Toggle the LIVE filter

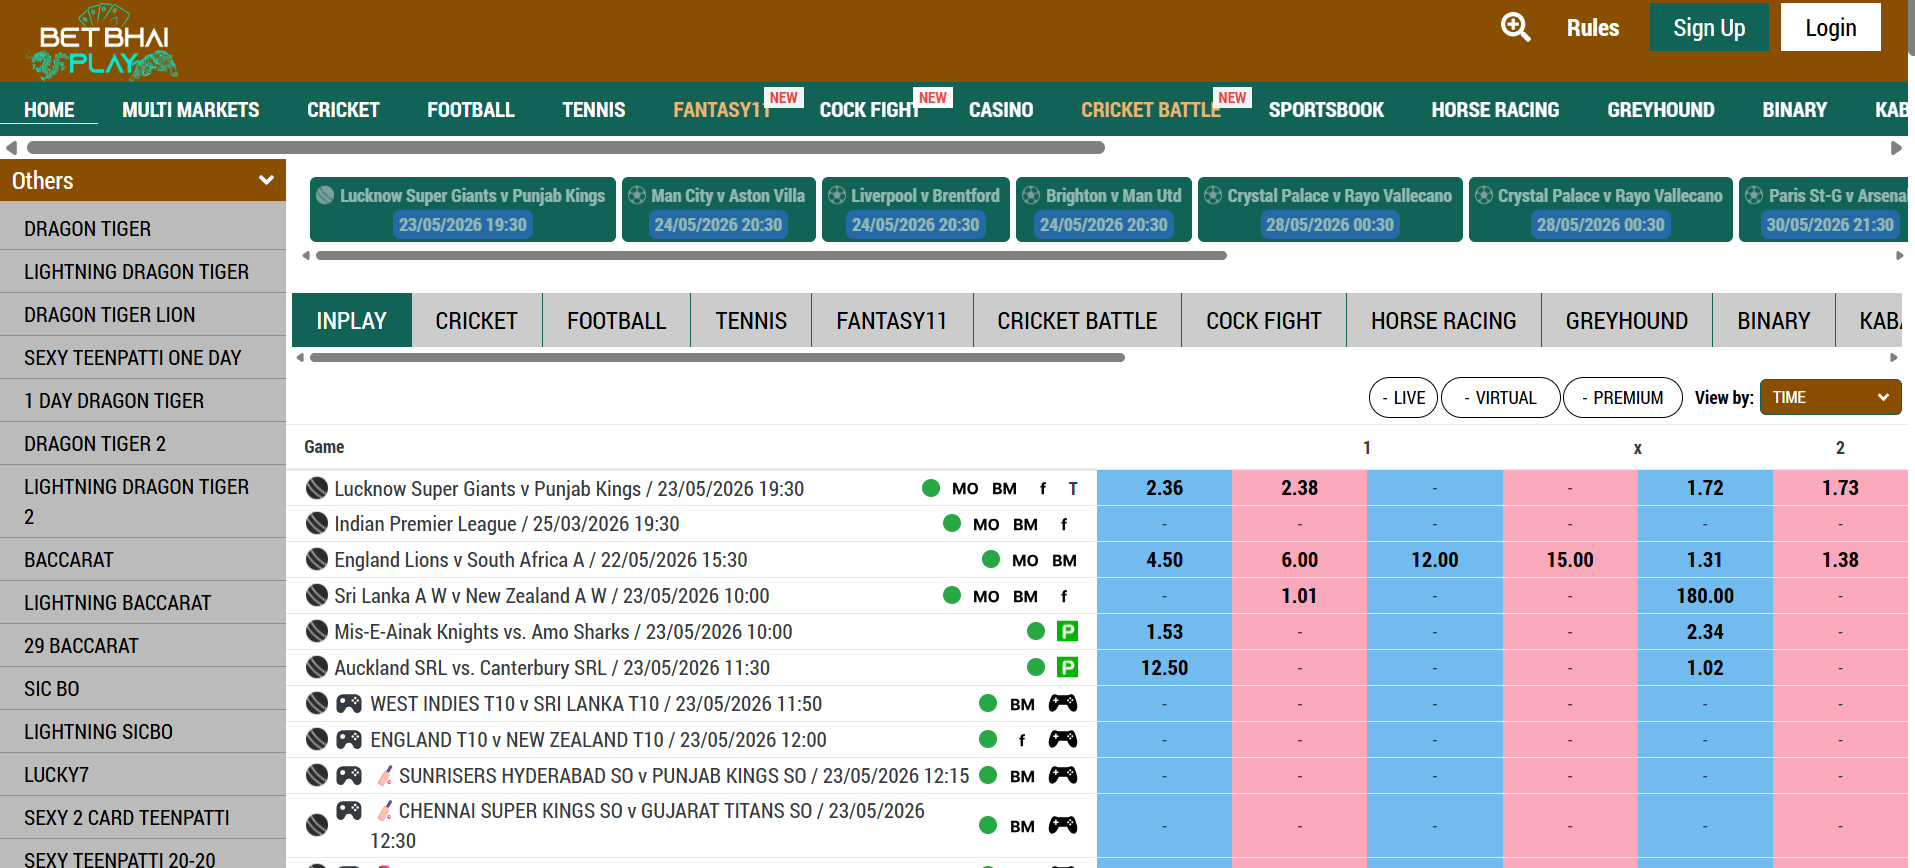coord(1404,397)
